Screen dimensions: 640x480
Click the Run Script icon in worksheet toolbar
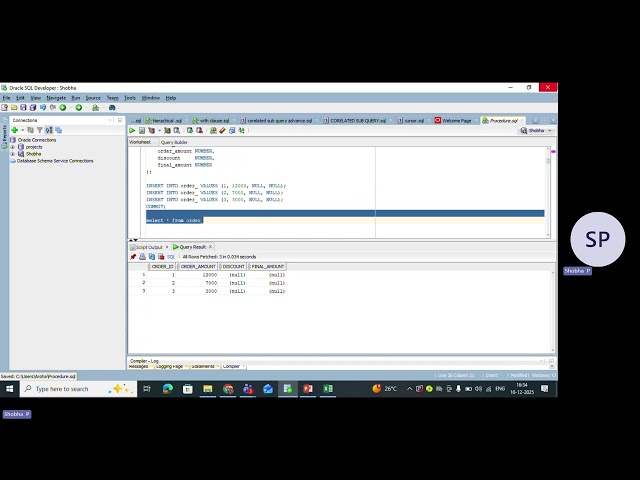tap(142, 131)
